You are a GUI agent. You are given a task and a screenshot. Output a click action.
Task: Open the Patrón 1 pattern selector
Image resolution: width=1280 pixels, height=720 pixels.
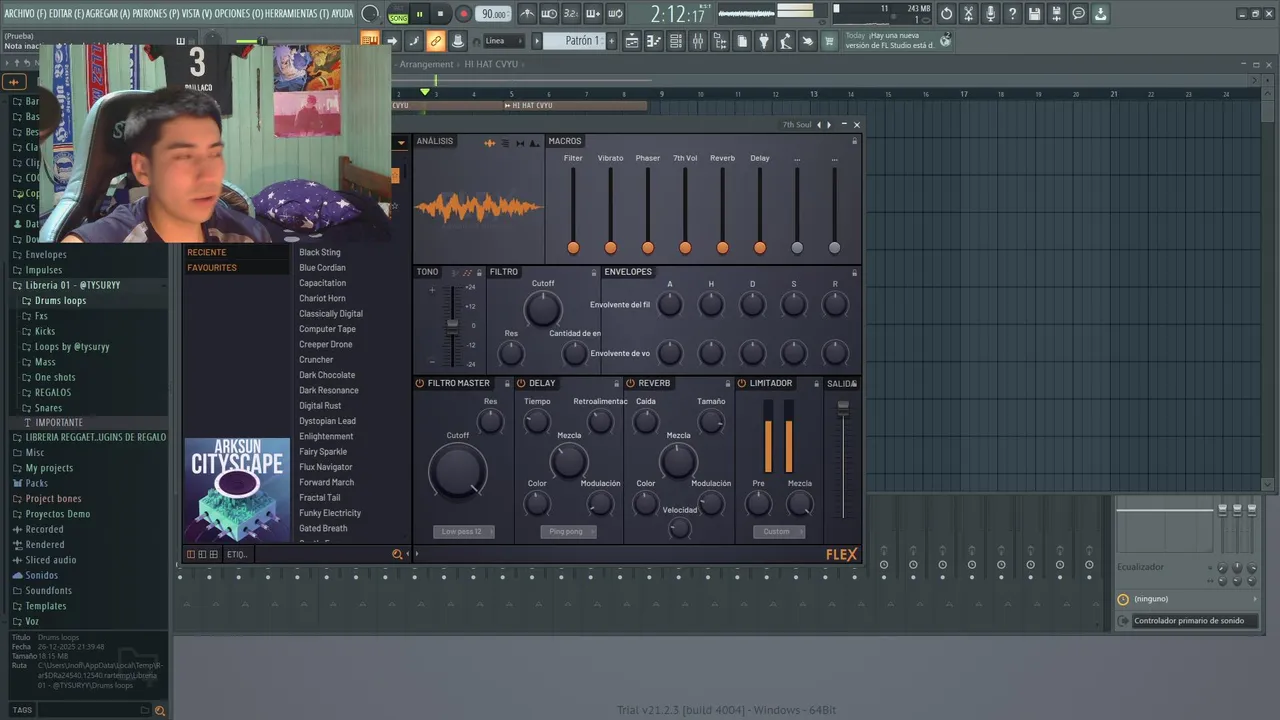575,41
